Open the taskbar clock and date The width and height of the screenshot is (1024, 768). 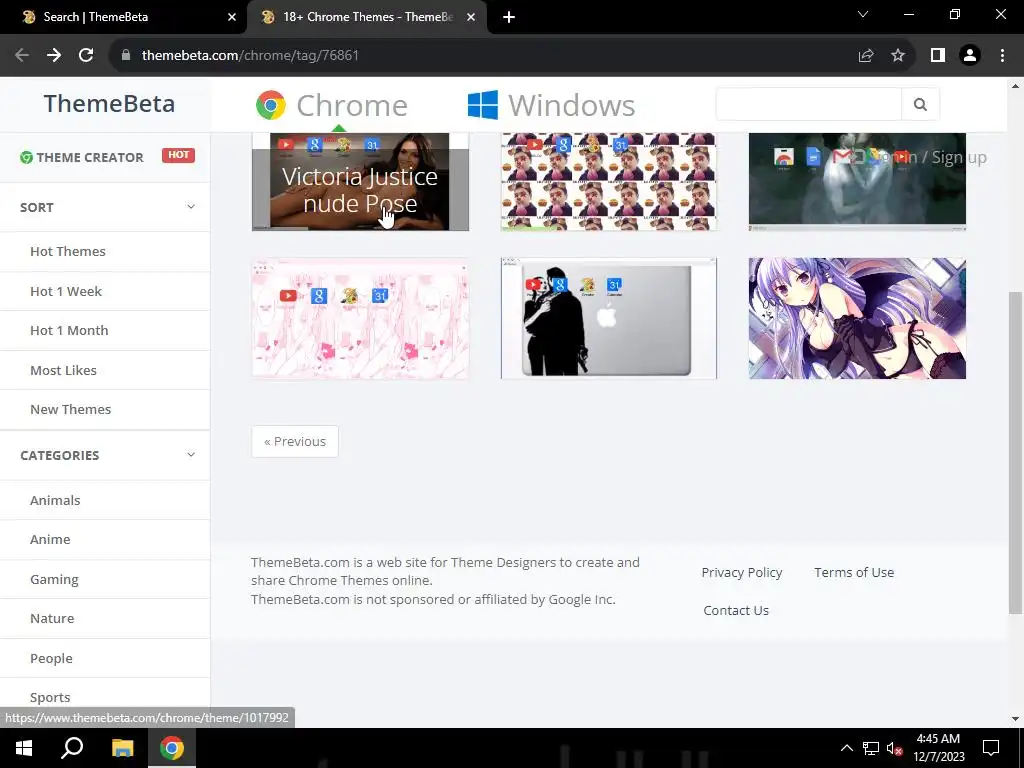point(938,748)
